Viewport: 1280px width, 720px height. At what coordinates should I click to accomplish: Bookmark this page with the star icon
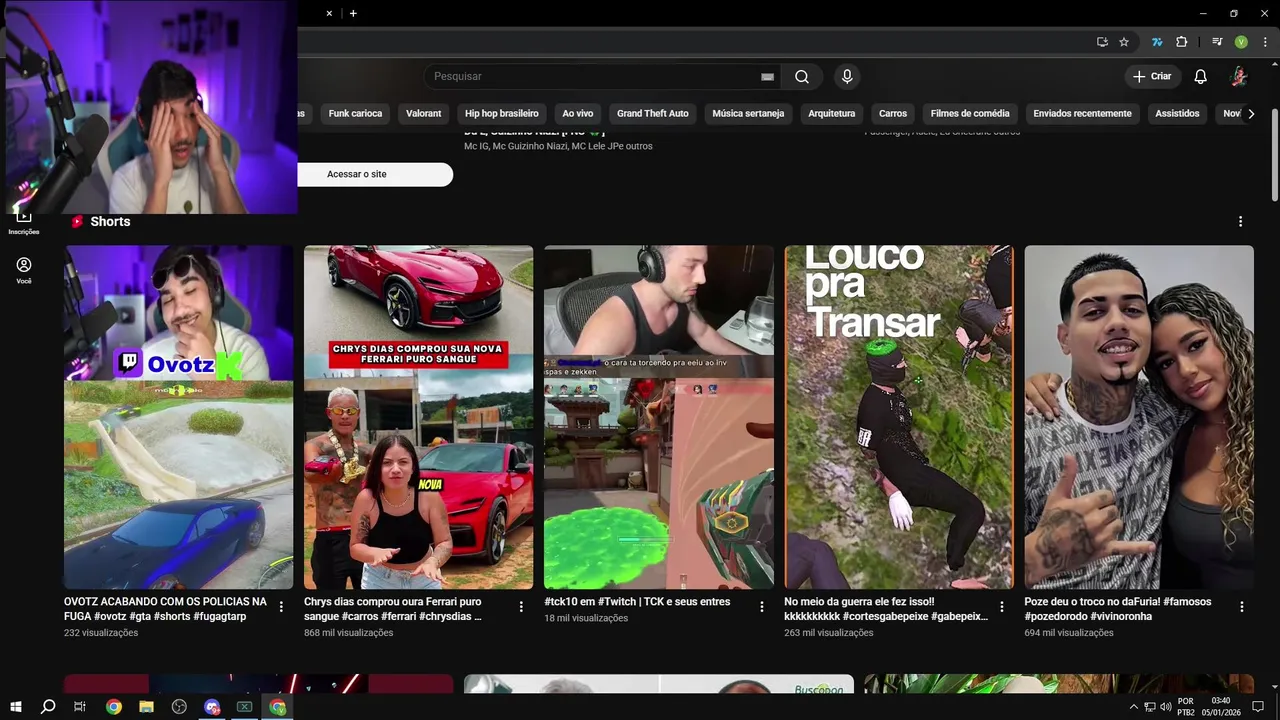[x=1124, y=42]
